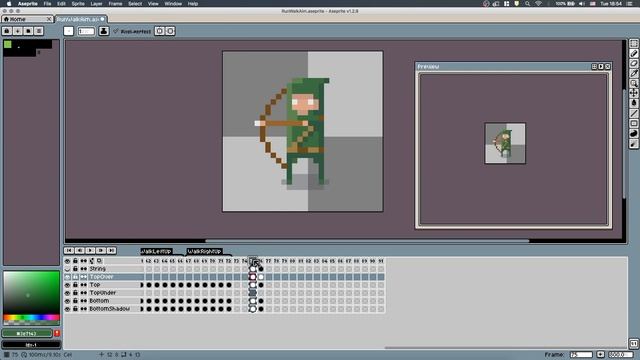640x360 pixels.
Task: Click the first symmetry option button
Action: pos(160,31)
